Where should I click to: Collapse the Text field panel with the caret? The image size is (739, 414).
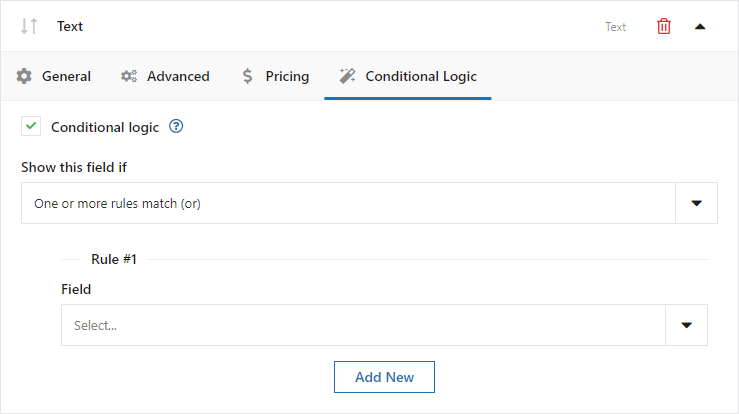pyautogui.click(x=700, y=27)
